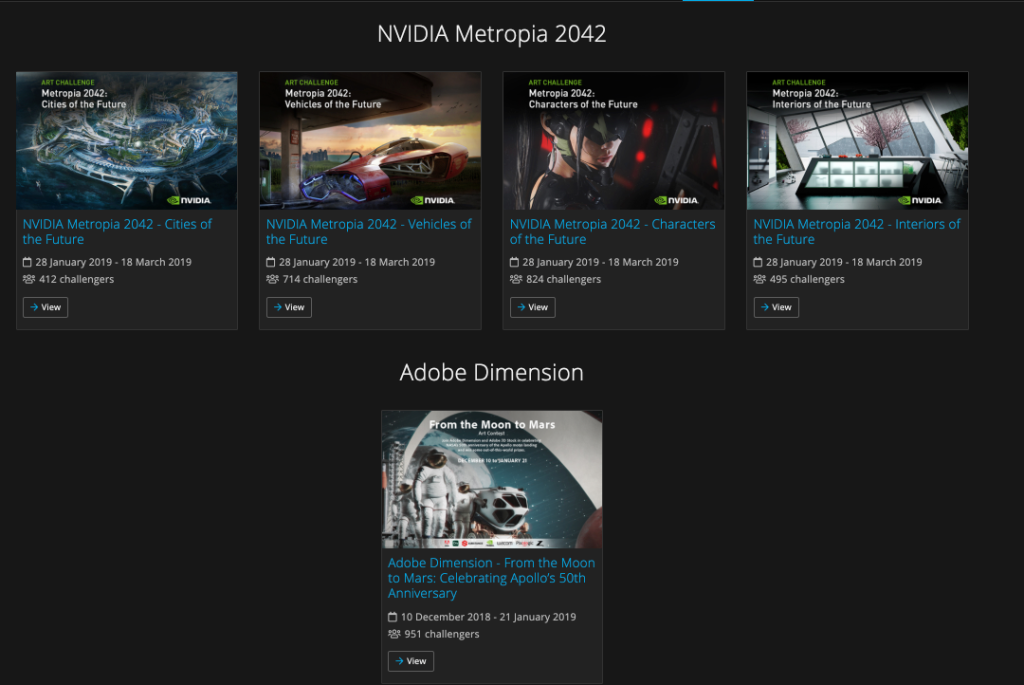Click the date range on the Vehicles of the Future card
Viewport: 1024px width, 685px height.
point(357,263)
